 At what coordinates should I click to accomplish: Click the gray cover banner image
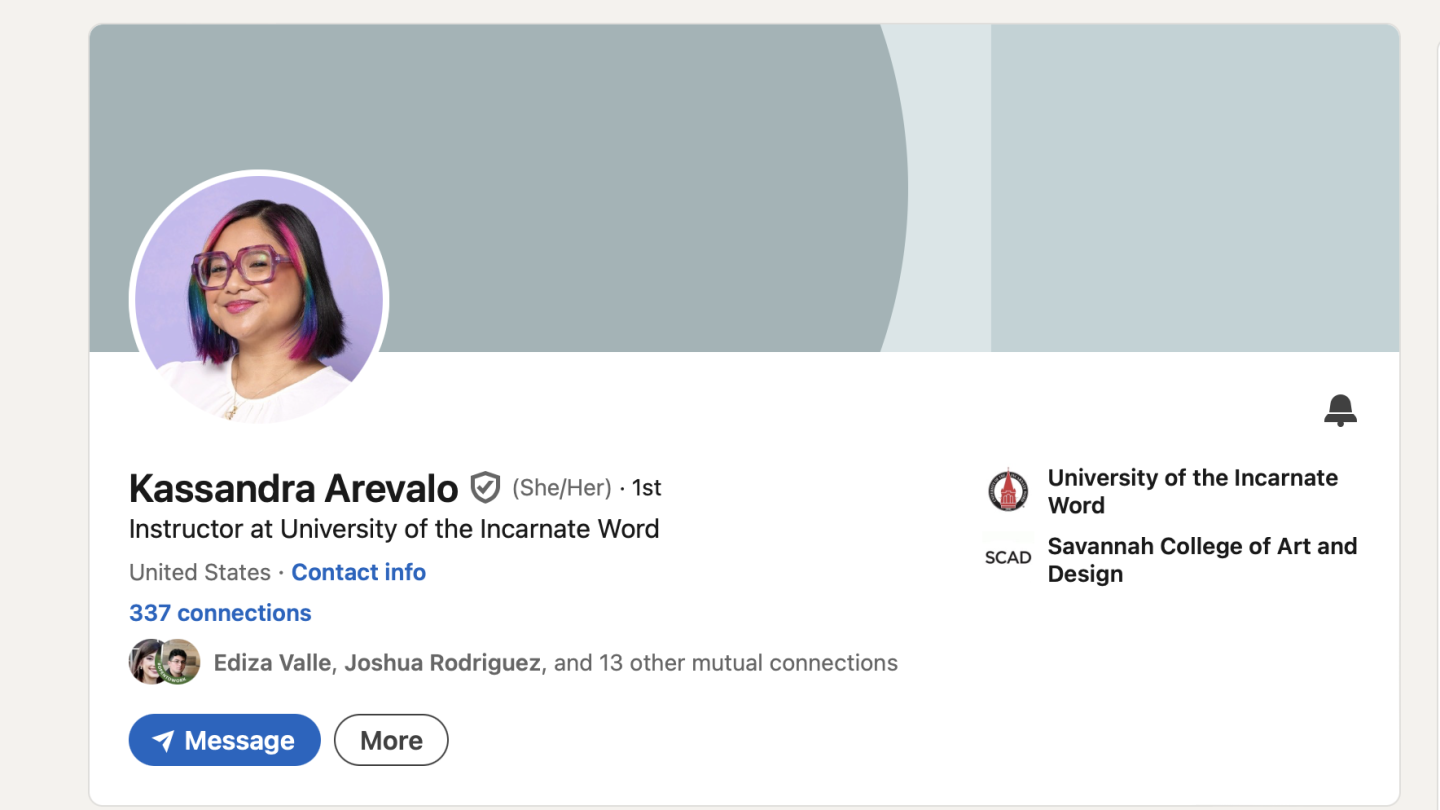click(744, 188)
